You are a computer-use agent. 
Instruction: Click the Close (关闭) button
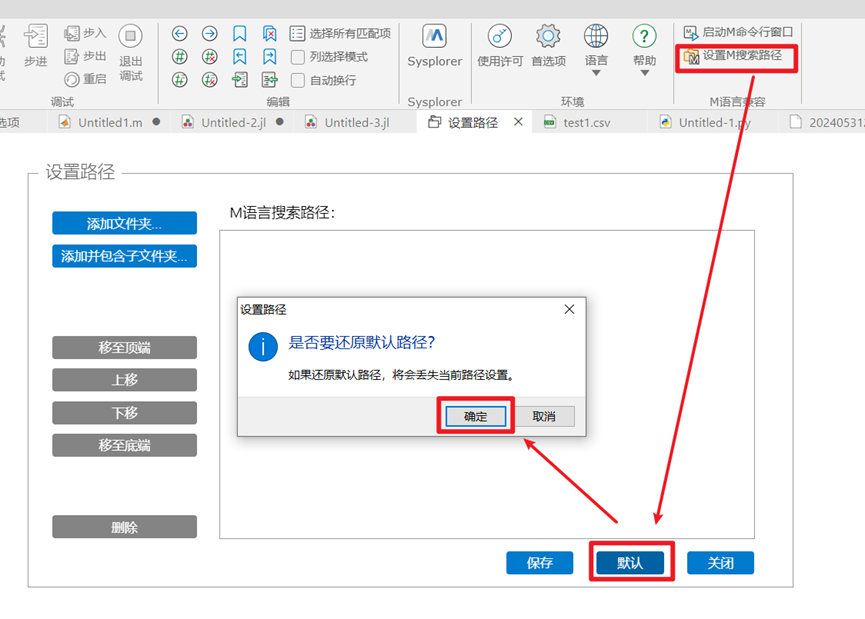720,563
